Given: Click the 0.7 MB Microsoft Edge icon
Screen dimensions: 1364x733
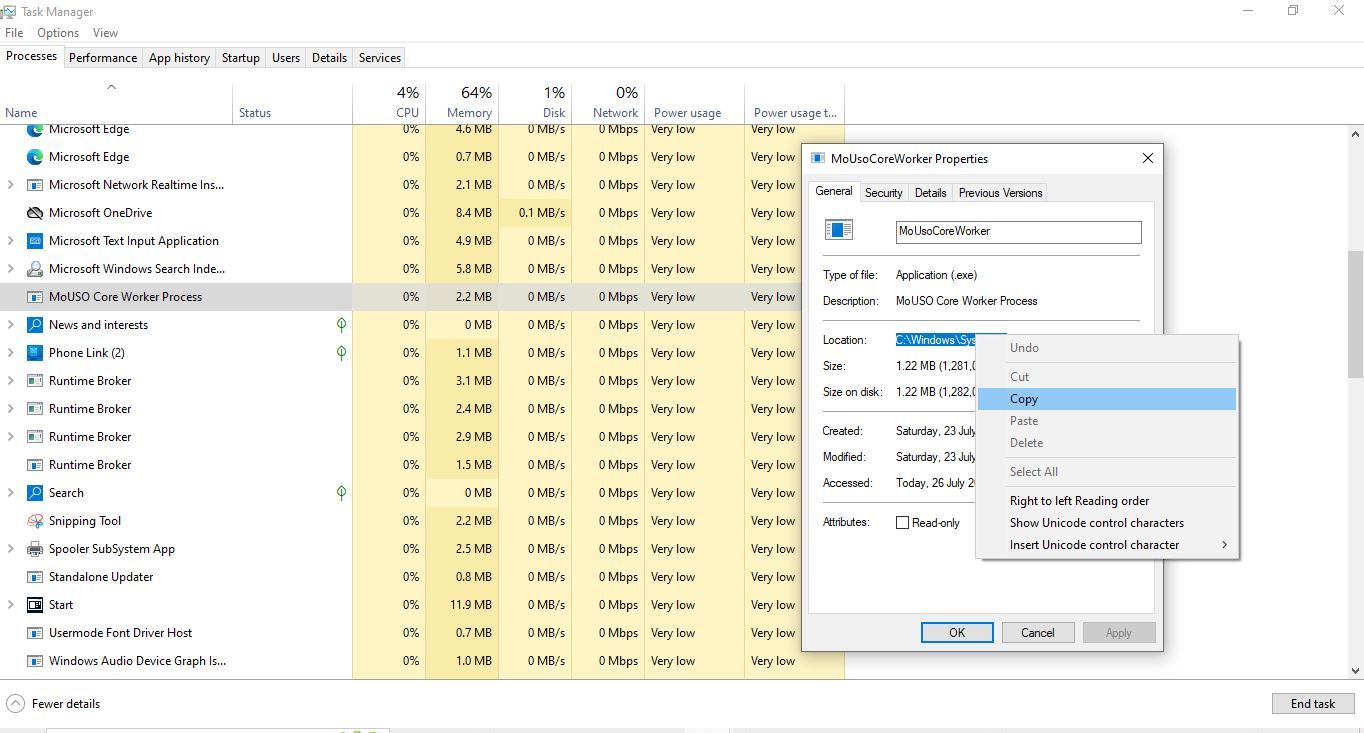Looking at the screenshot, I should click(35, 157).
